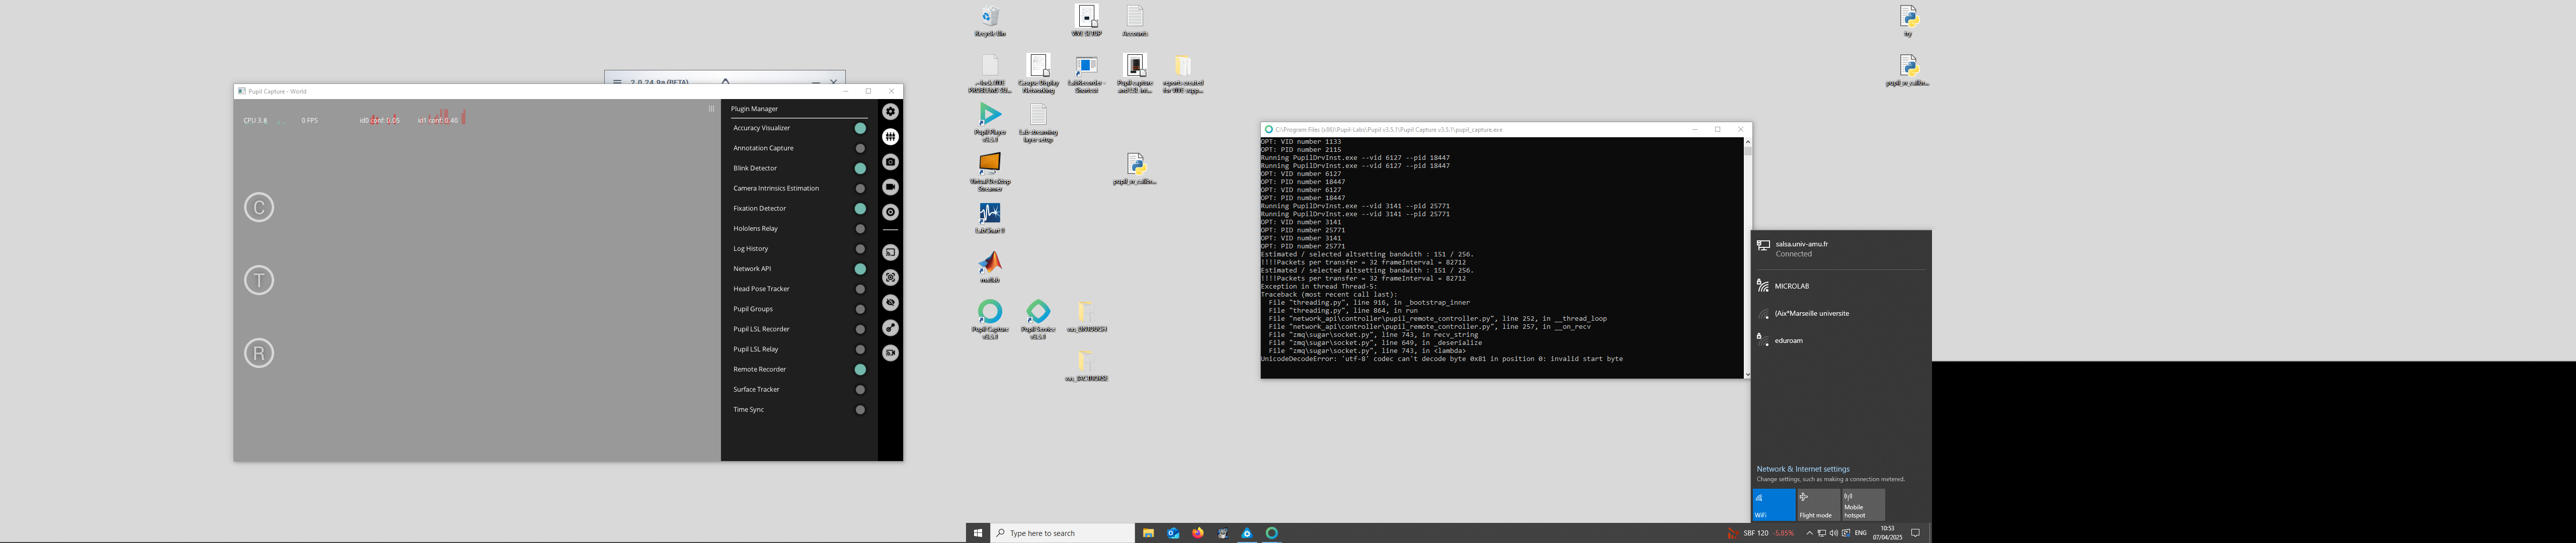Open Network & Internet settings link
The width and height of the screenshot is (2576, 543).
(1803, 469)
